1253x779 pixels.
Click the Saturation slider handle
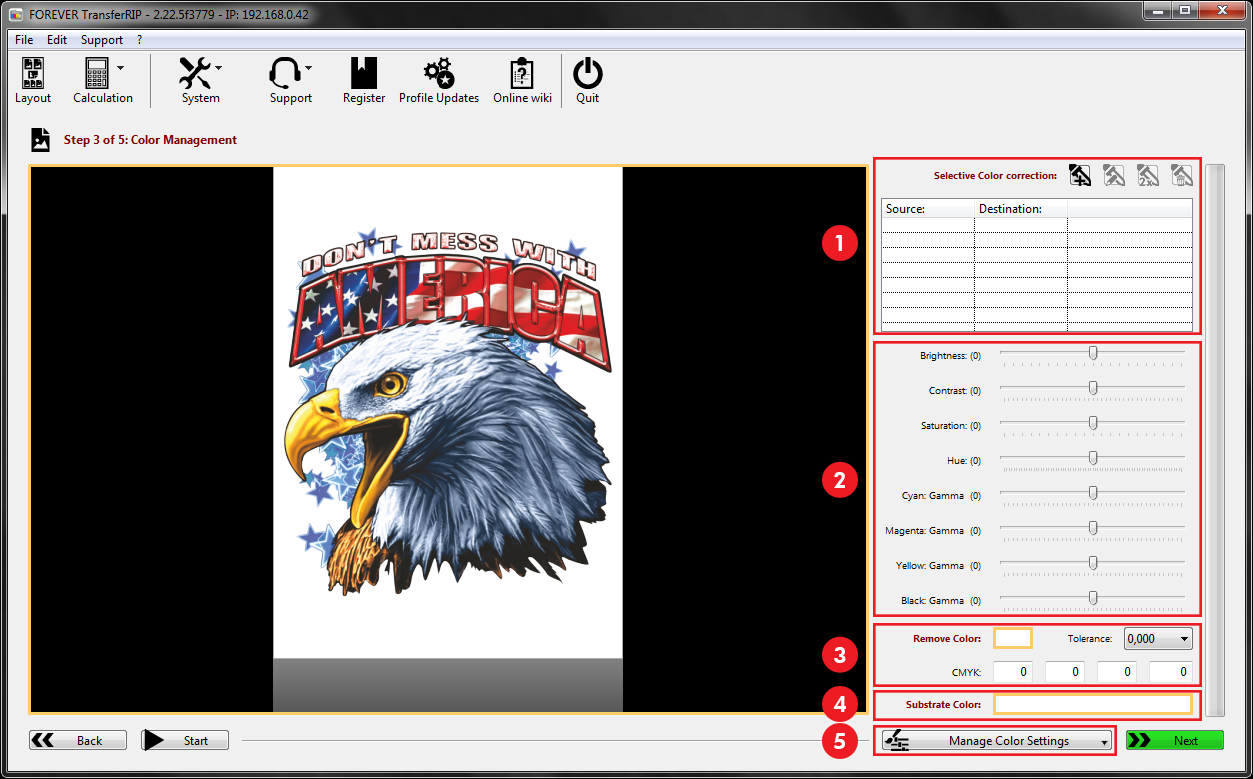[x=1093, y=422]
